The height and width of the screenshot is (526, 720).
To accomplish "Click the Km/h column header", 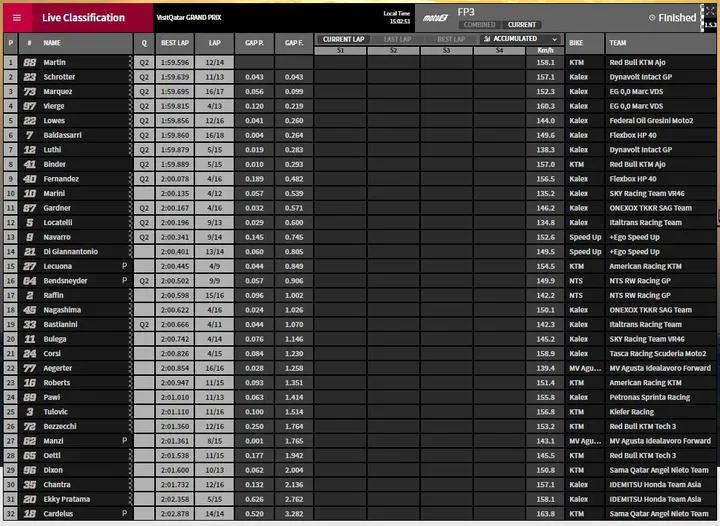I will 545,50.
